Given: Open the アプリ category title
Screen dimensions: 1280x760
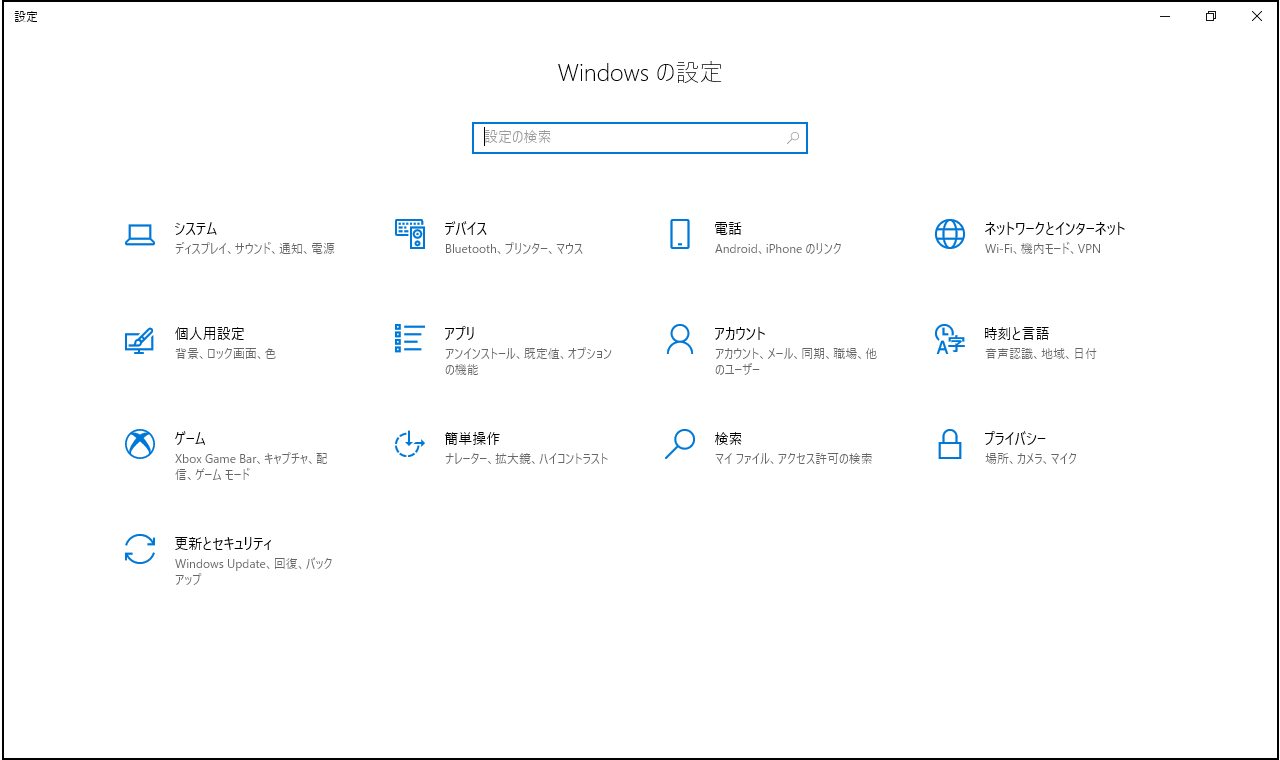Looking at the screenshot, I should tap(460, 334).
